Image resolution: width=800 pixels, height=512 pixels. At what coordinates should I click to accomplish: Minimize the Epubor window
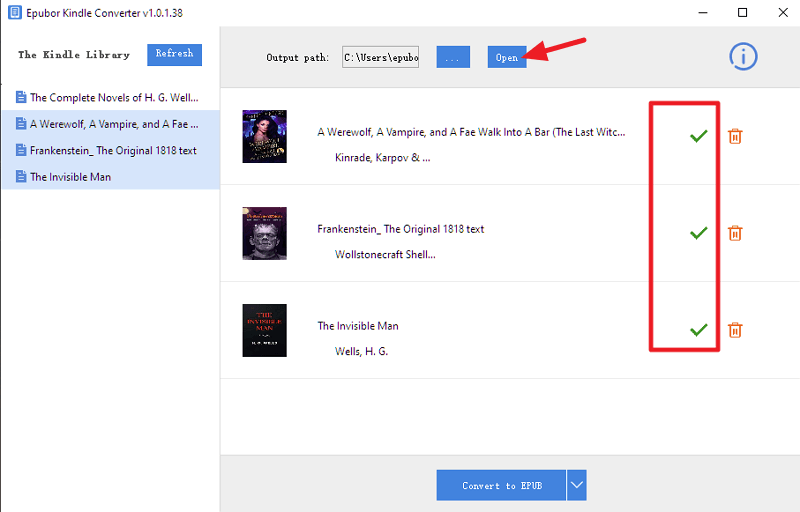(703, 12)
